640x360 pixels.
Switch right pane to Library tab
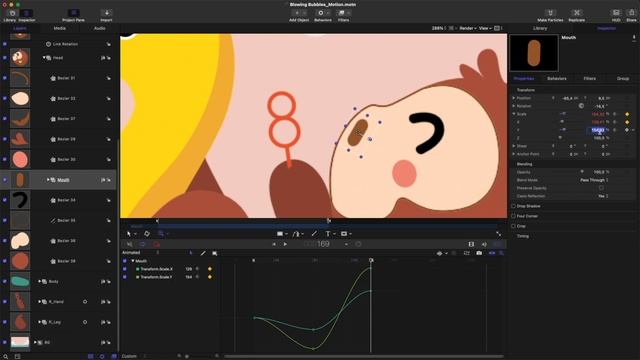540,28
